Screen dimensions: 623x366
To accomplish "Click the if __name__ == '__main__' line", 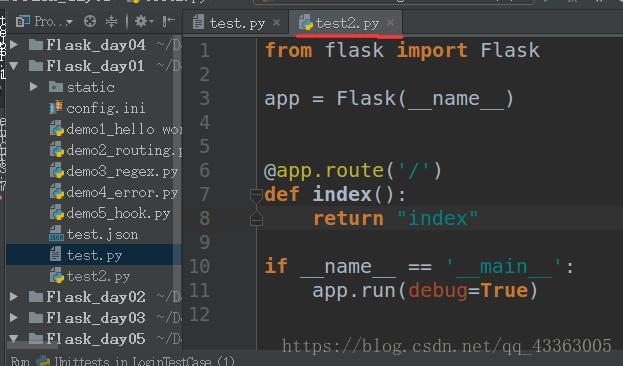I will coord(419,266).
